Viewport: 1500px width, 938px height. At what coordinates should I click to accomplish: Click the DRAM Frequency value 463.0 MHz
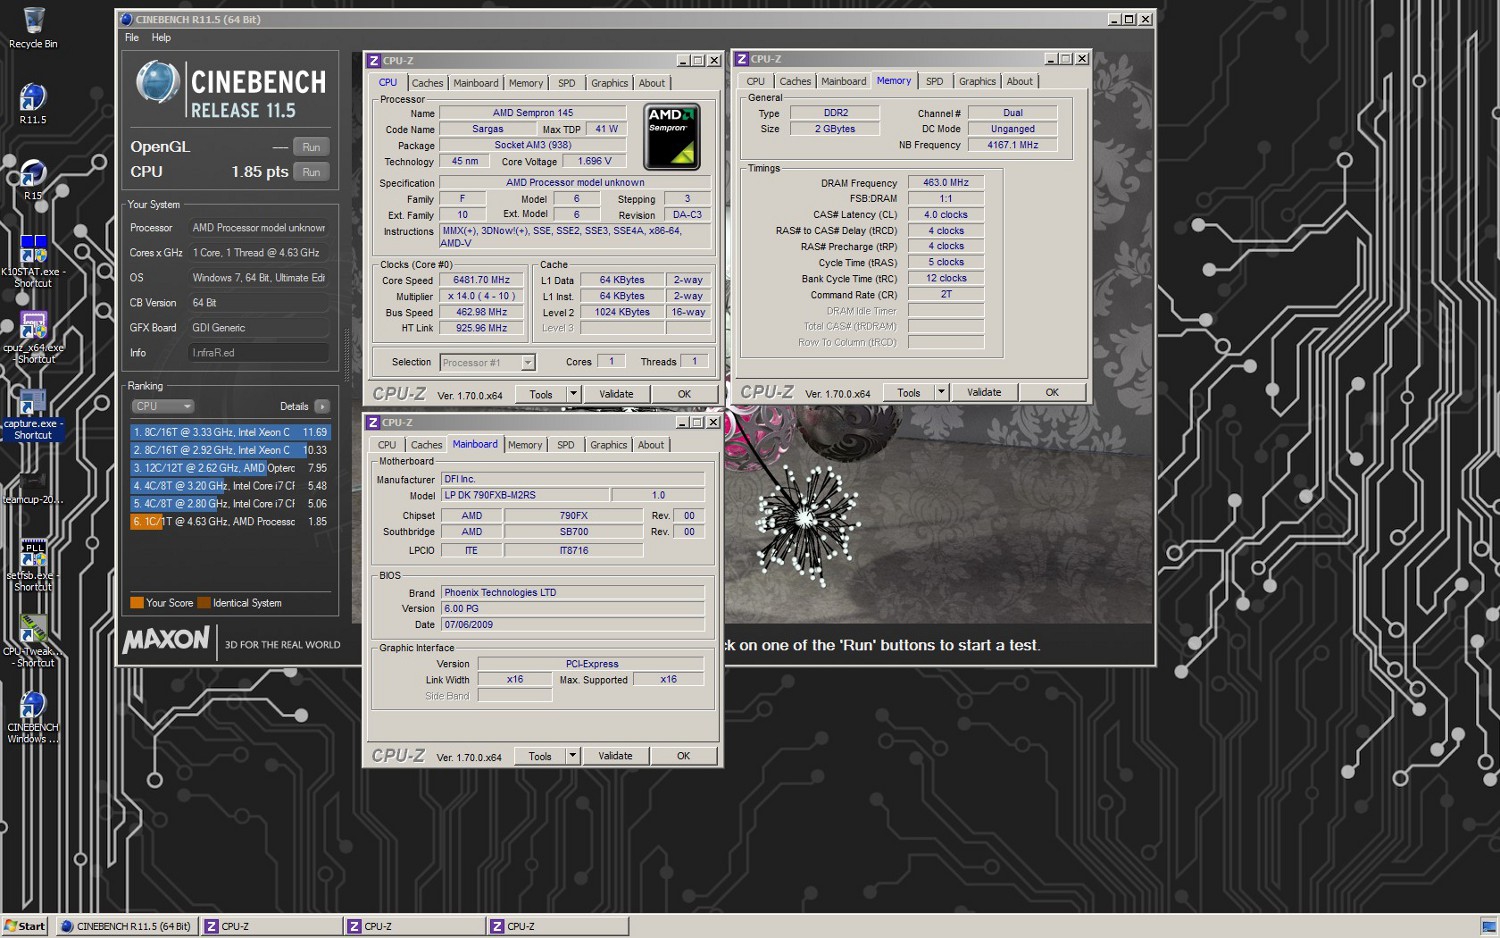[946, 183]
